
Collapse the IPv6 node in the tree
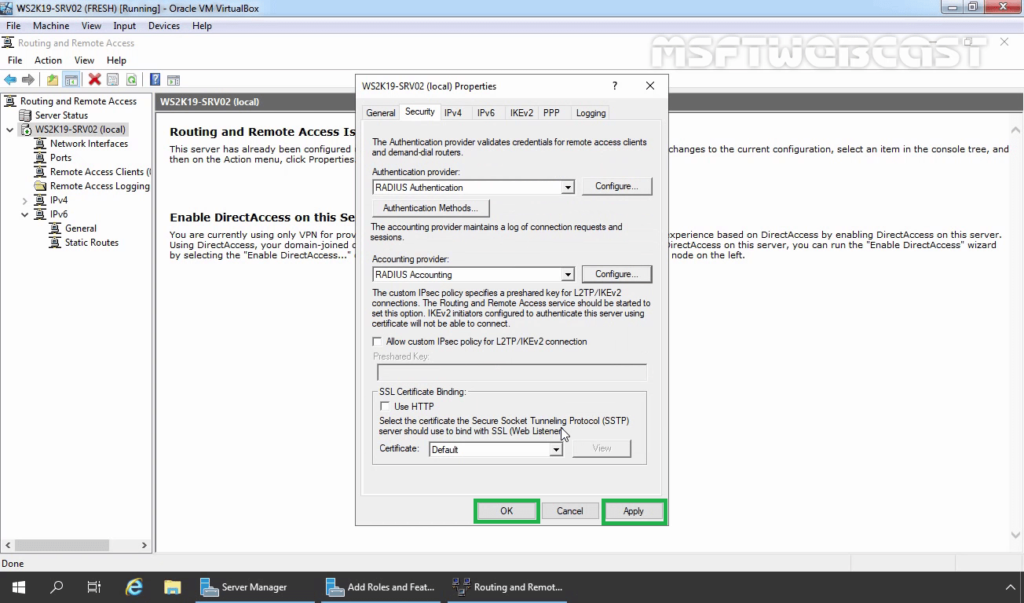coord(25,214)
